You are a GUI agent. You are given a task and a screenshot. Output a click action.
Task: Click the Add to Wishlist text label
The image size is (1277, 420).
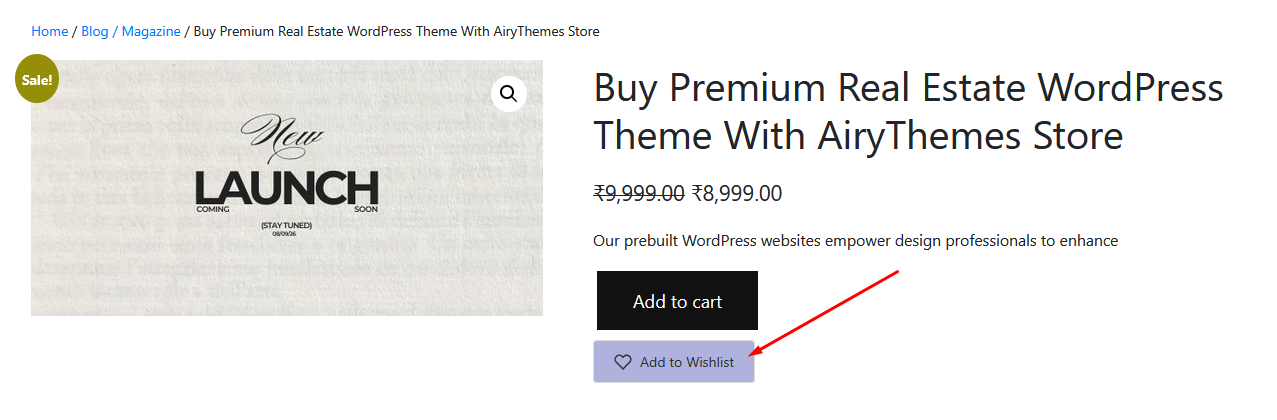tap(687, 362)
